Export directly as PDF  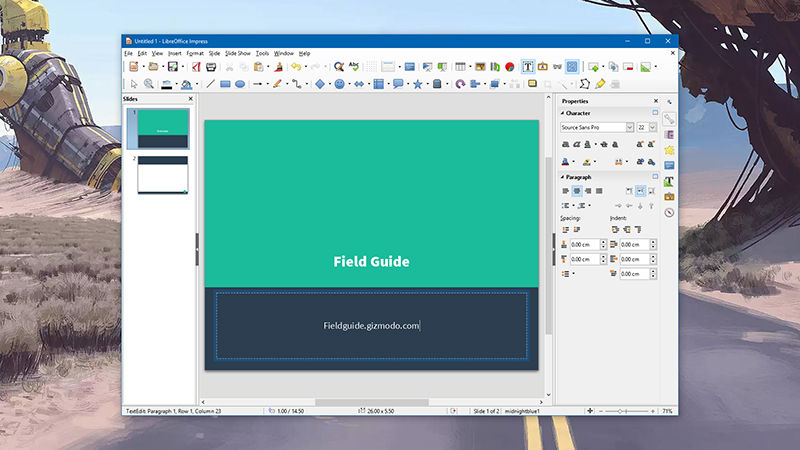point(196,67)
